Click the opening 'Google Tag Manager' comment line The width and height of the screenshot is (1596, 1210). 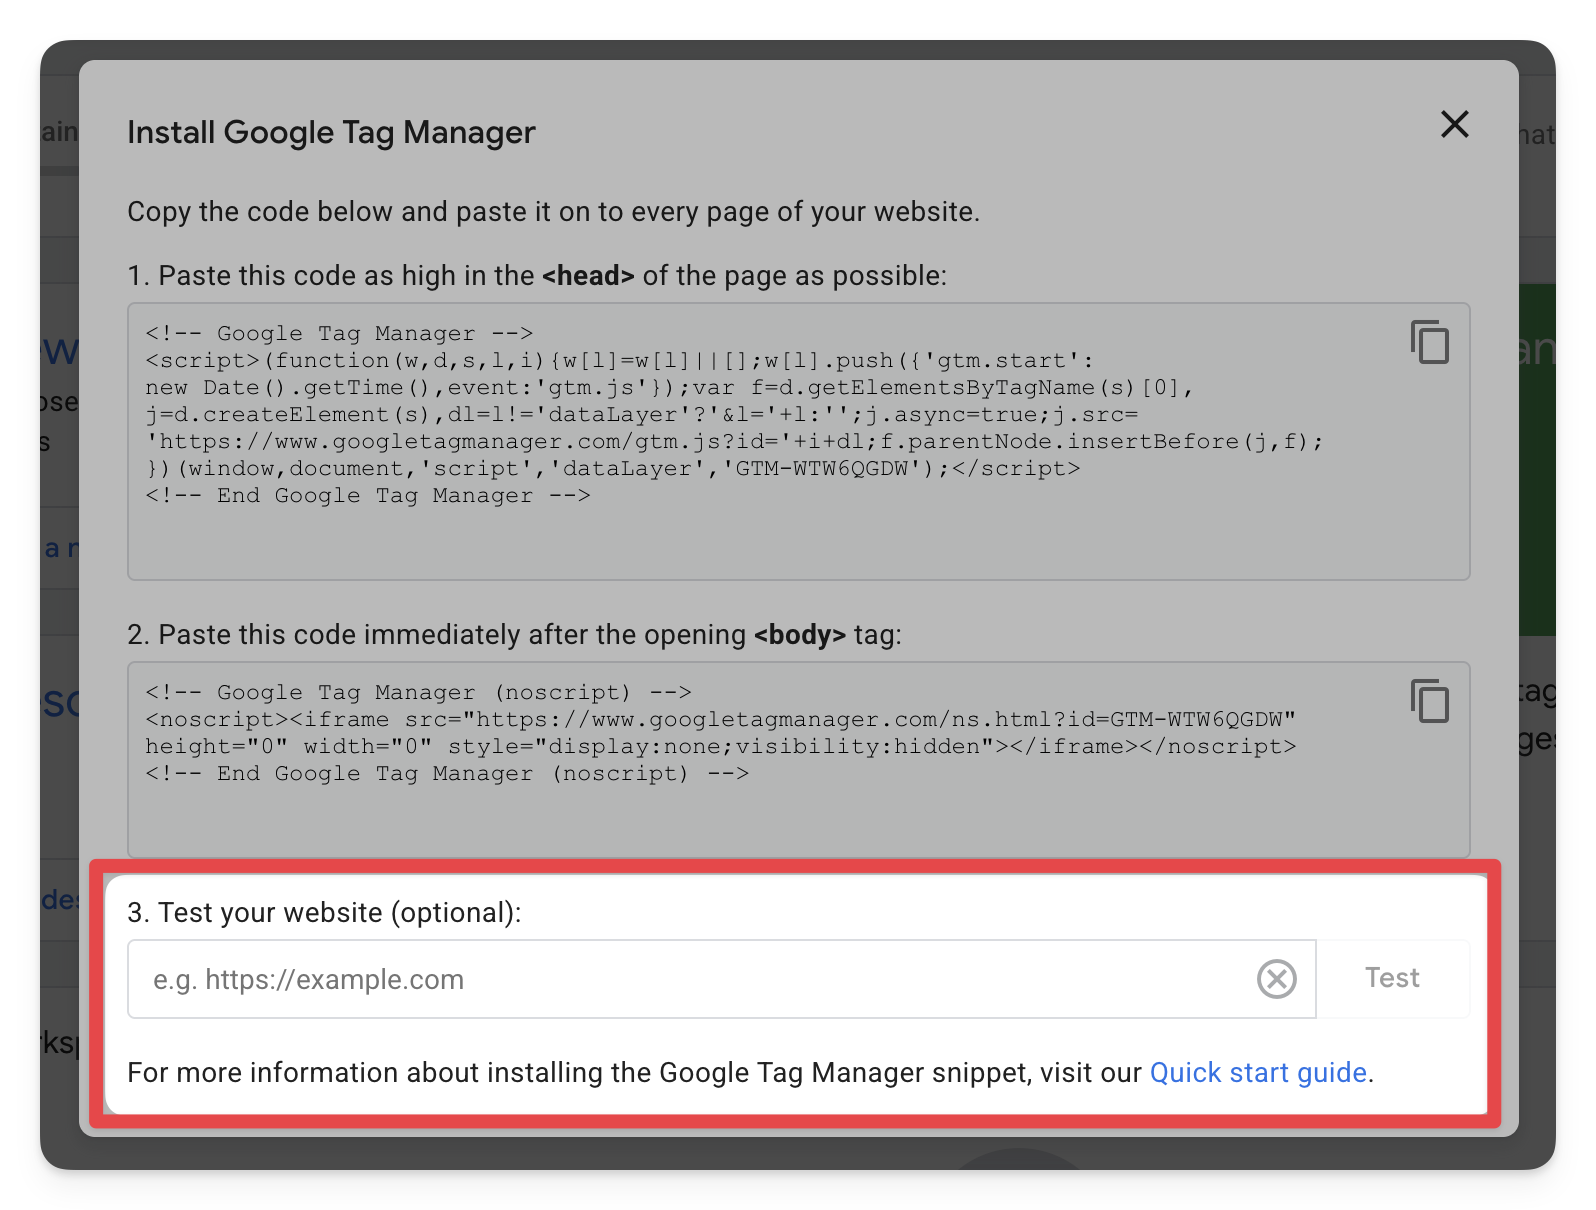coord(339,334)
